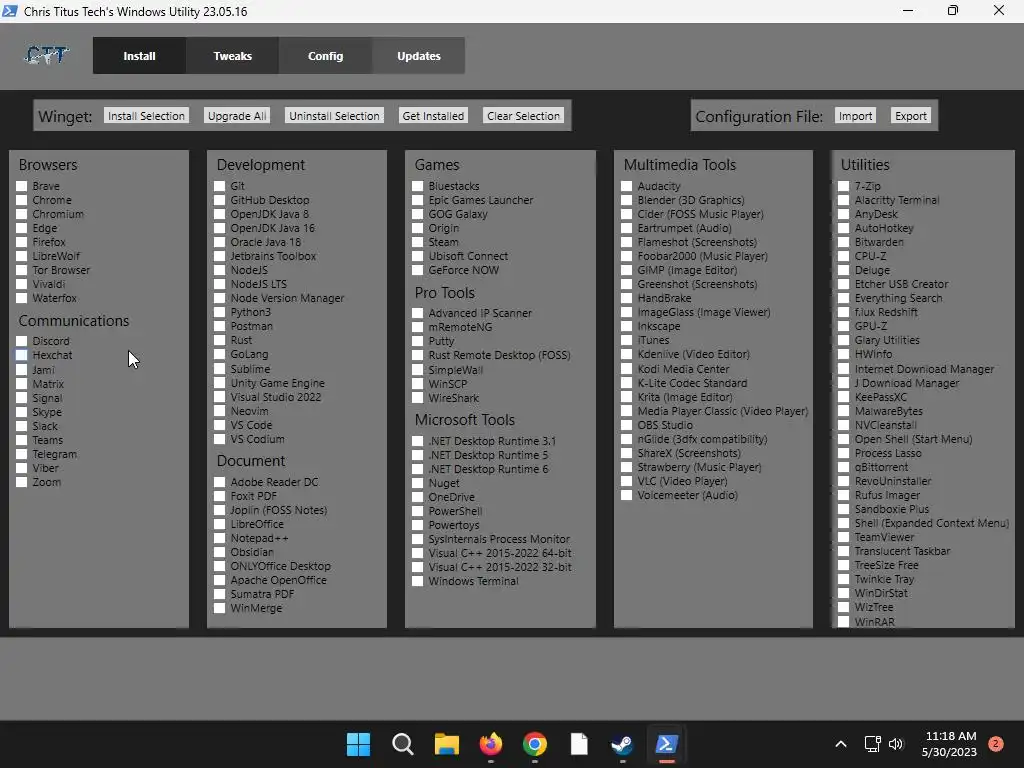This screenshot has width=1024, height=768.
Task: Click the GIMP (Image Editor) label
Action: 687,270
